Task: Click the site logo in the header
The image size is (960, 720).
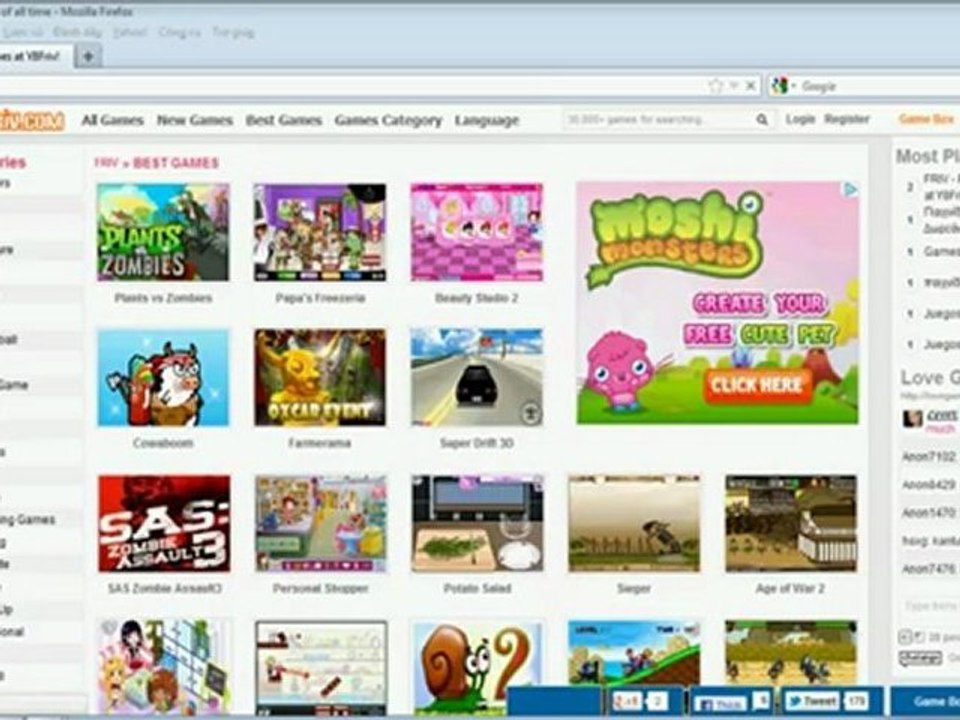Action: 32,120
